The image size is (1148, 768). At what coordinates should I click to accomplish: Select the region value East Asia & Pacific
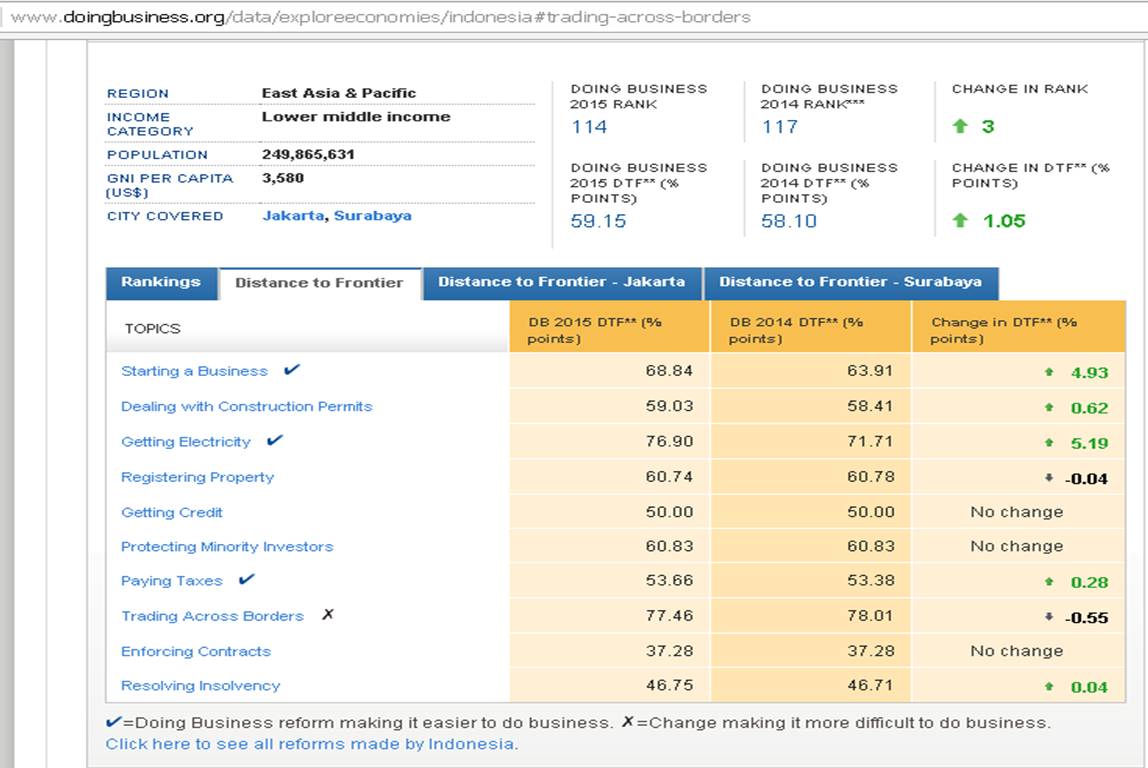click(x=339, y=93)
